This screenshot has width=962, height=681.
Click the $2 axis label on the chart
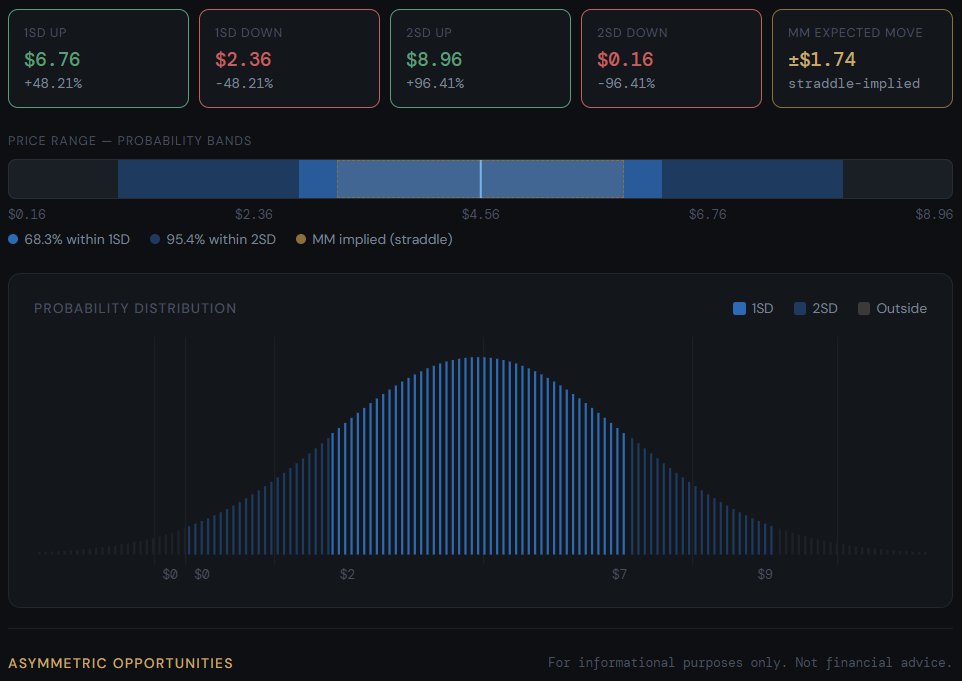pyautogui.click(x=347, y=574)
